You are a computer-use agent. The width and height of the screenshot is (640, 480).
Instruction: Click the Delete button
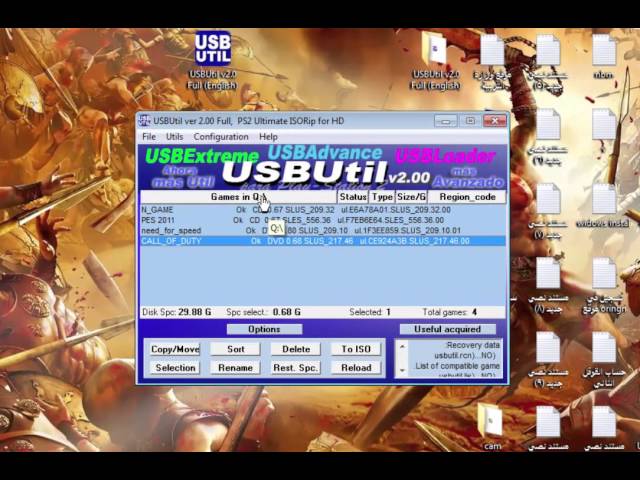click(x=296, y=349)
